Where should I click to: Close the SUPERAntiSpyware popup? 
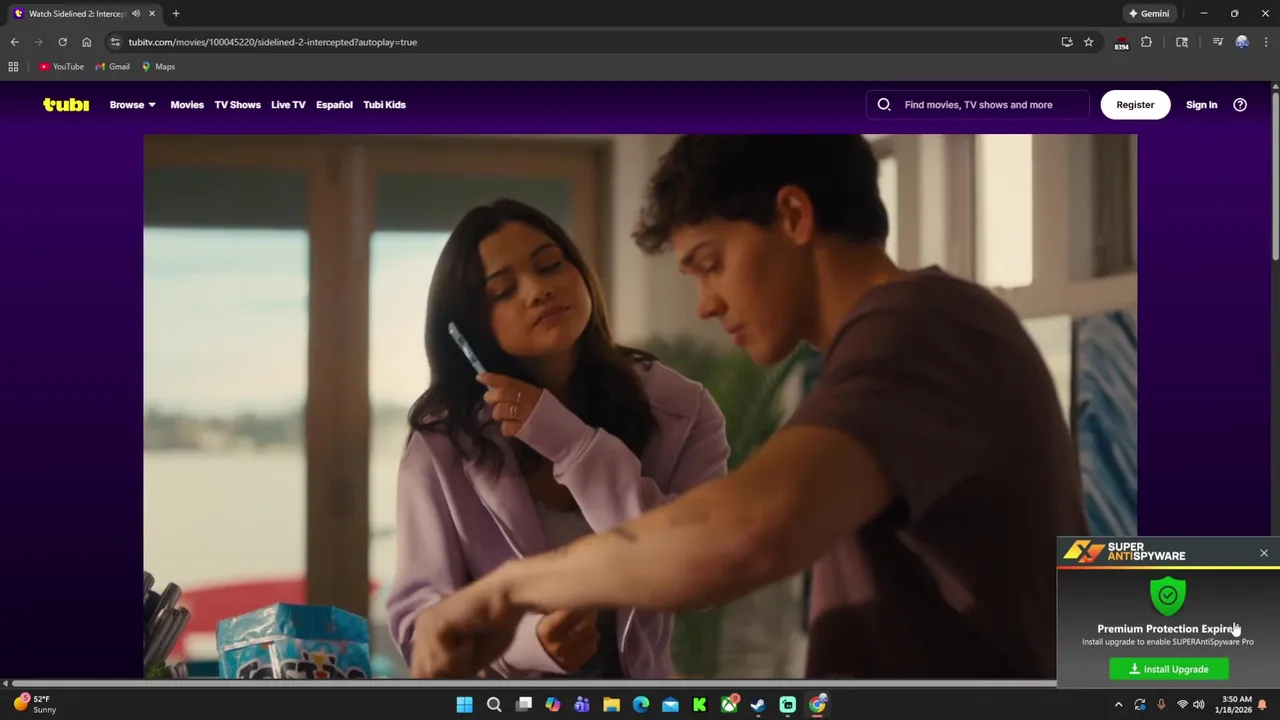[1264, 553]
